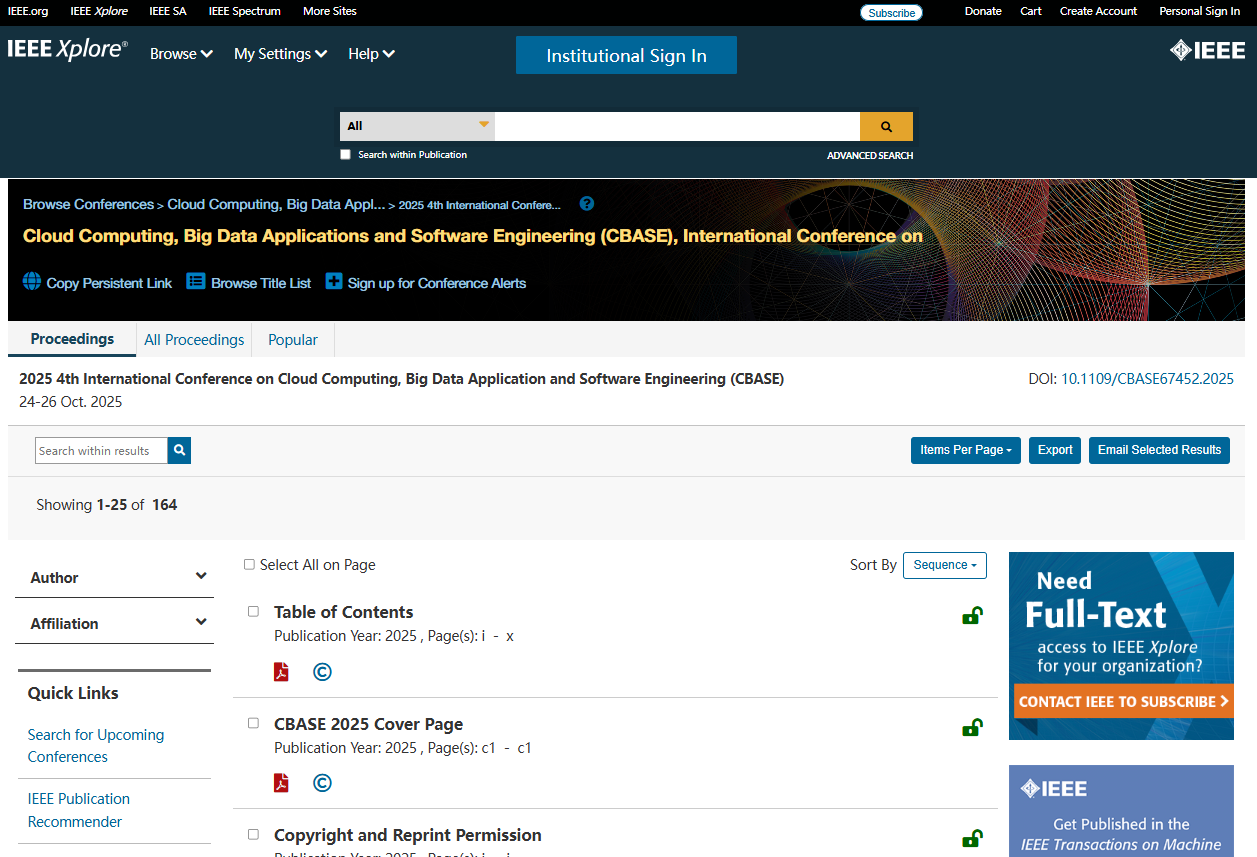
Task: Click the IEEE logo at top right
Action: [x=1207, y=51]
